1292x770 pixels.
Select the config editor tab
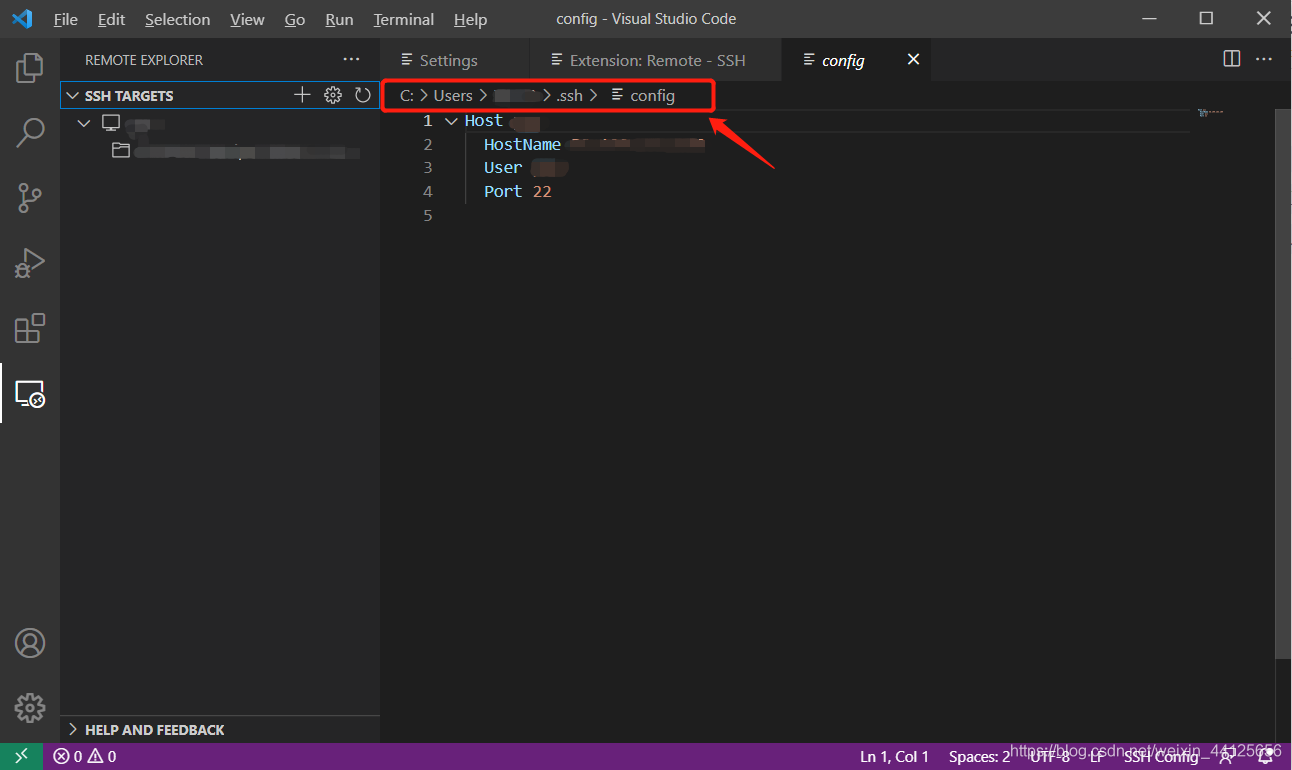click(855, 60)
